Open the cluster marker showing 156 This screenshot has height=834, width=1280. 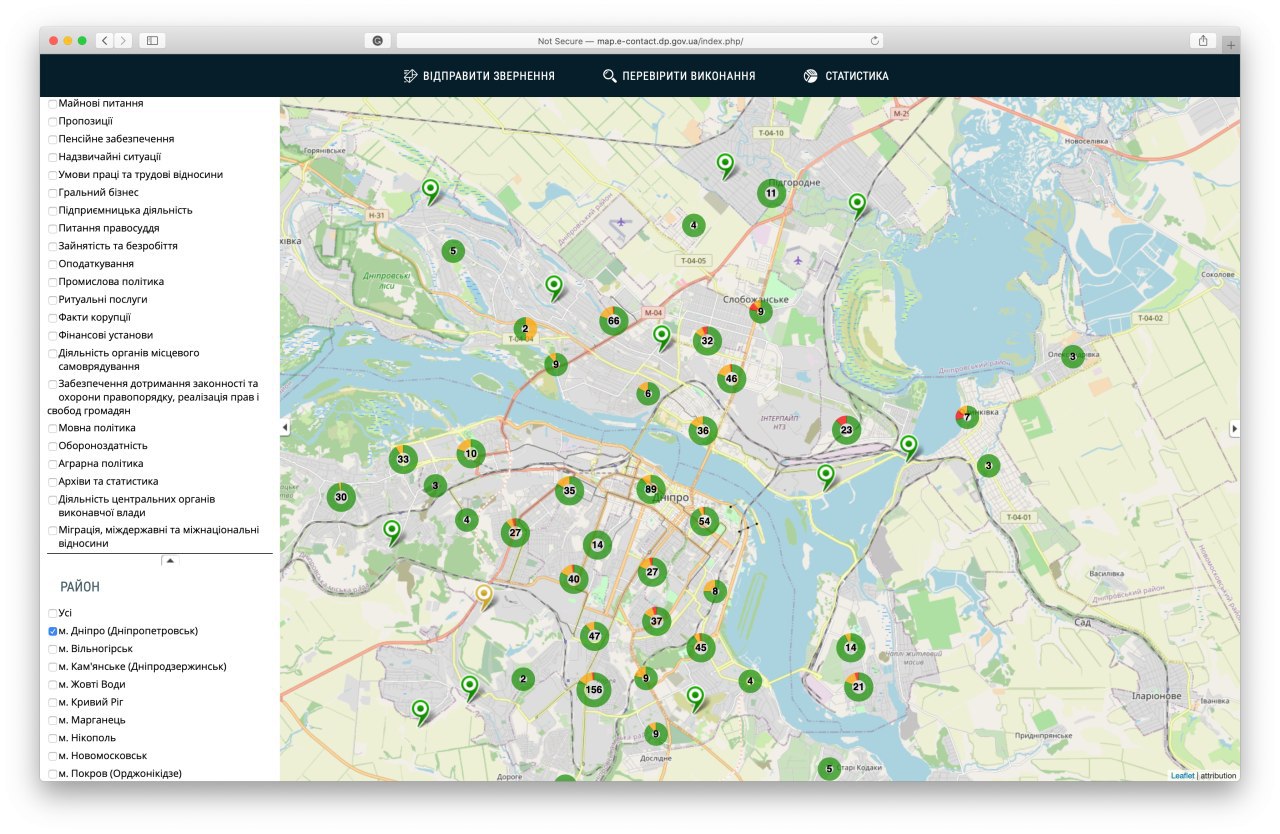[594, 690]
